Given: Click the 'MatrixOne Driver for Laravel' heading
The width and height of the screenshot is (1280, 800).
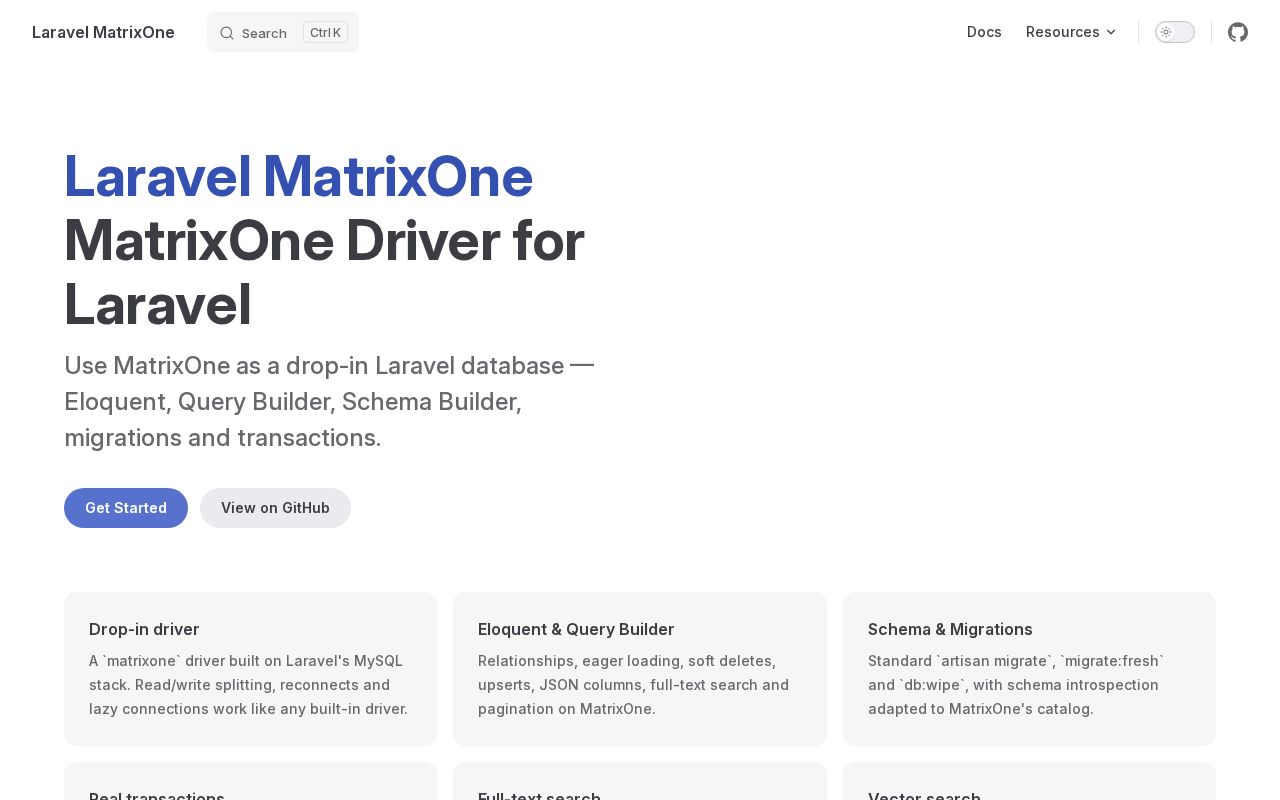Looking at the screenshot, I should point(324,272).
